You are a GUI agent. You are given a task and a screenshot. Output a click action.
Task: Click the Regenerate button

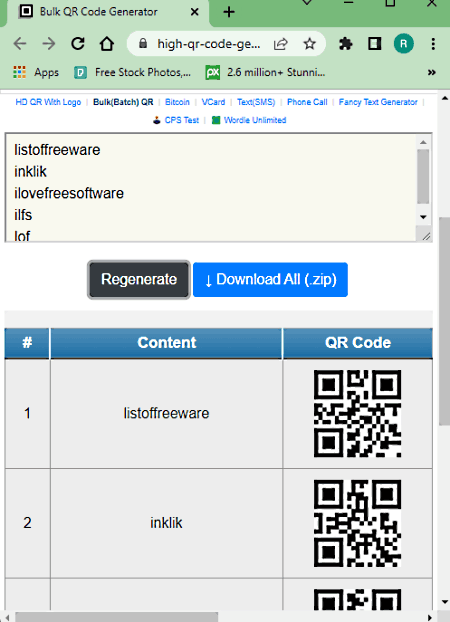click(139, 280)
